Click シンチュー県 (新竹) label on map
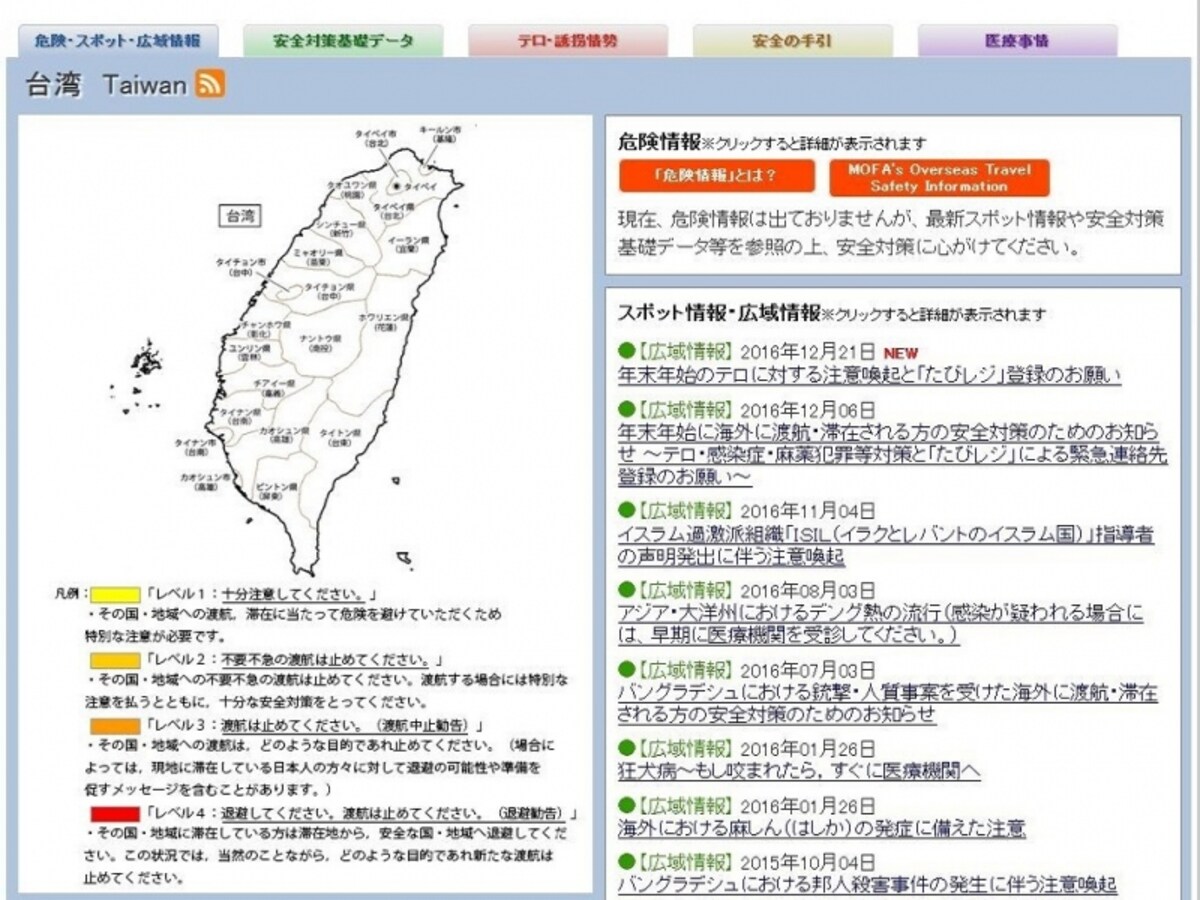The height and width of the screenshot is (900, 1200). coord(341,229)
